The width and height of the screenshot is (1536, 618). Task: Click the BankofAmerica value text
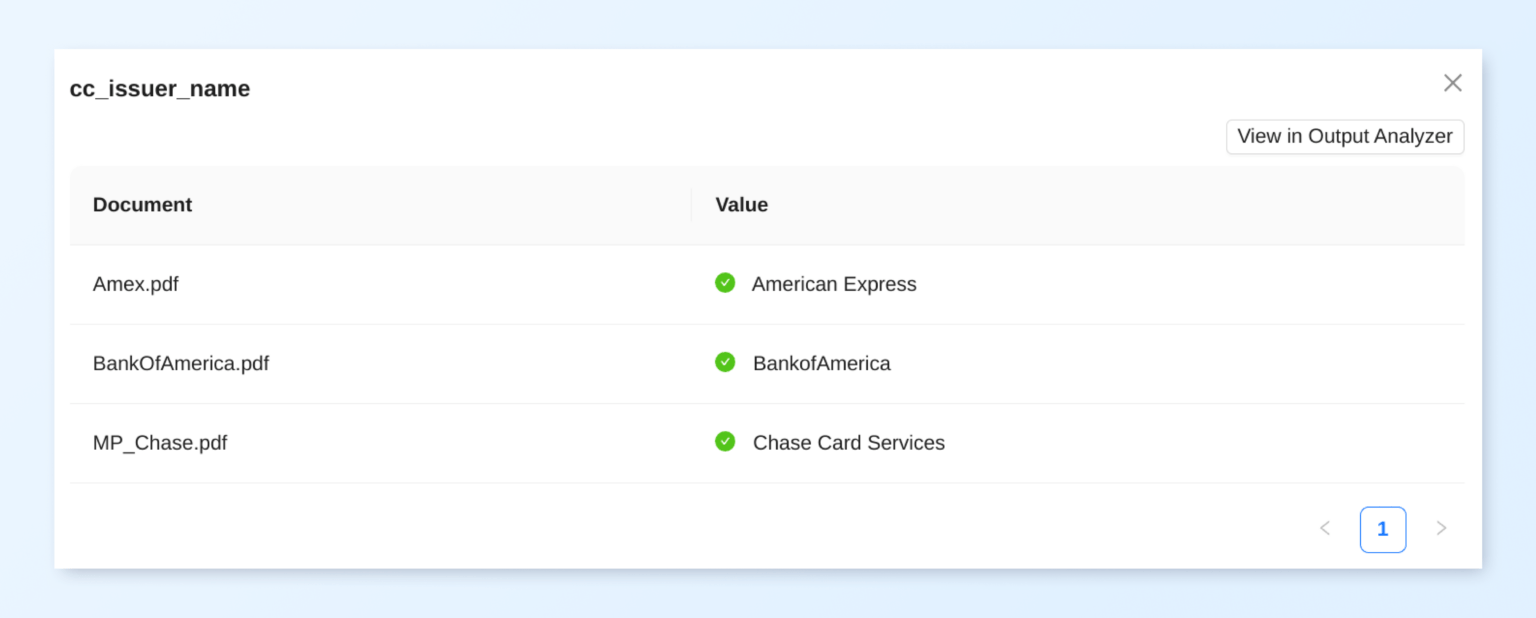[x=821, y=363]
